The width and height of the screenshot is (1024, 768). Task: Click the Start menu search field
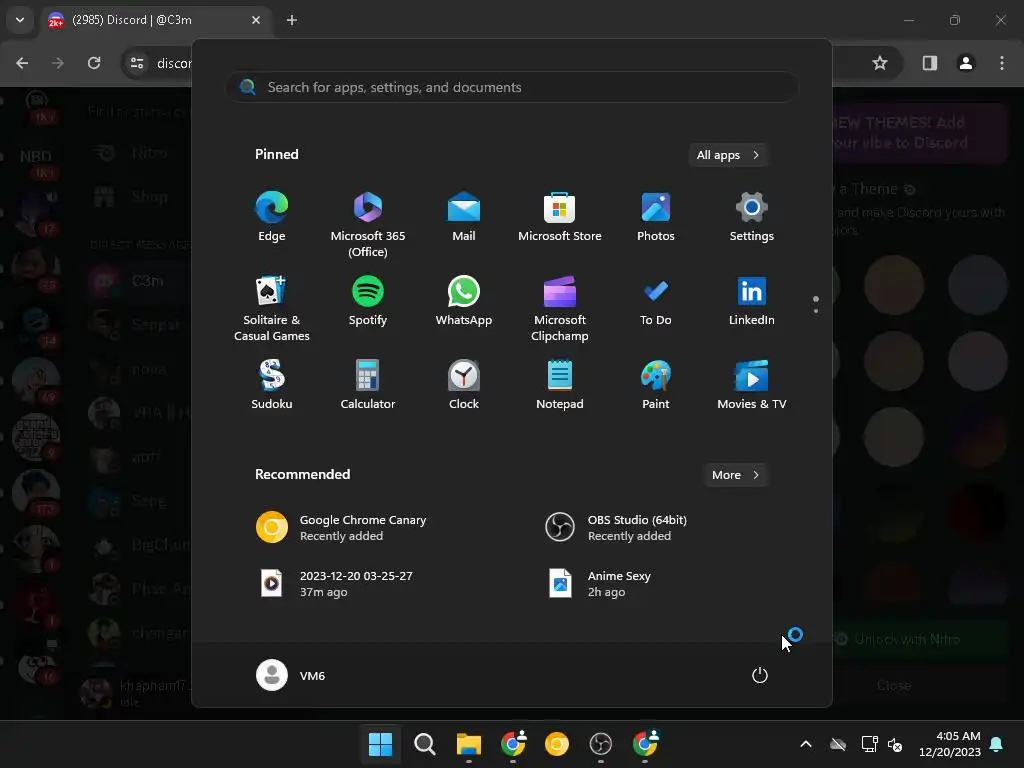[511, 88]
